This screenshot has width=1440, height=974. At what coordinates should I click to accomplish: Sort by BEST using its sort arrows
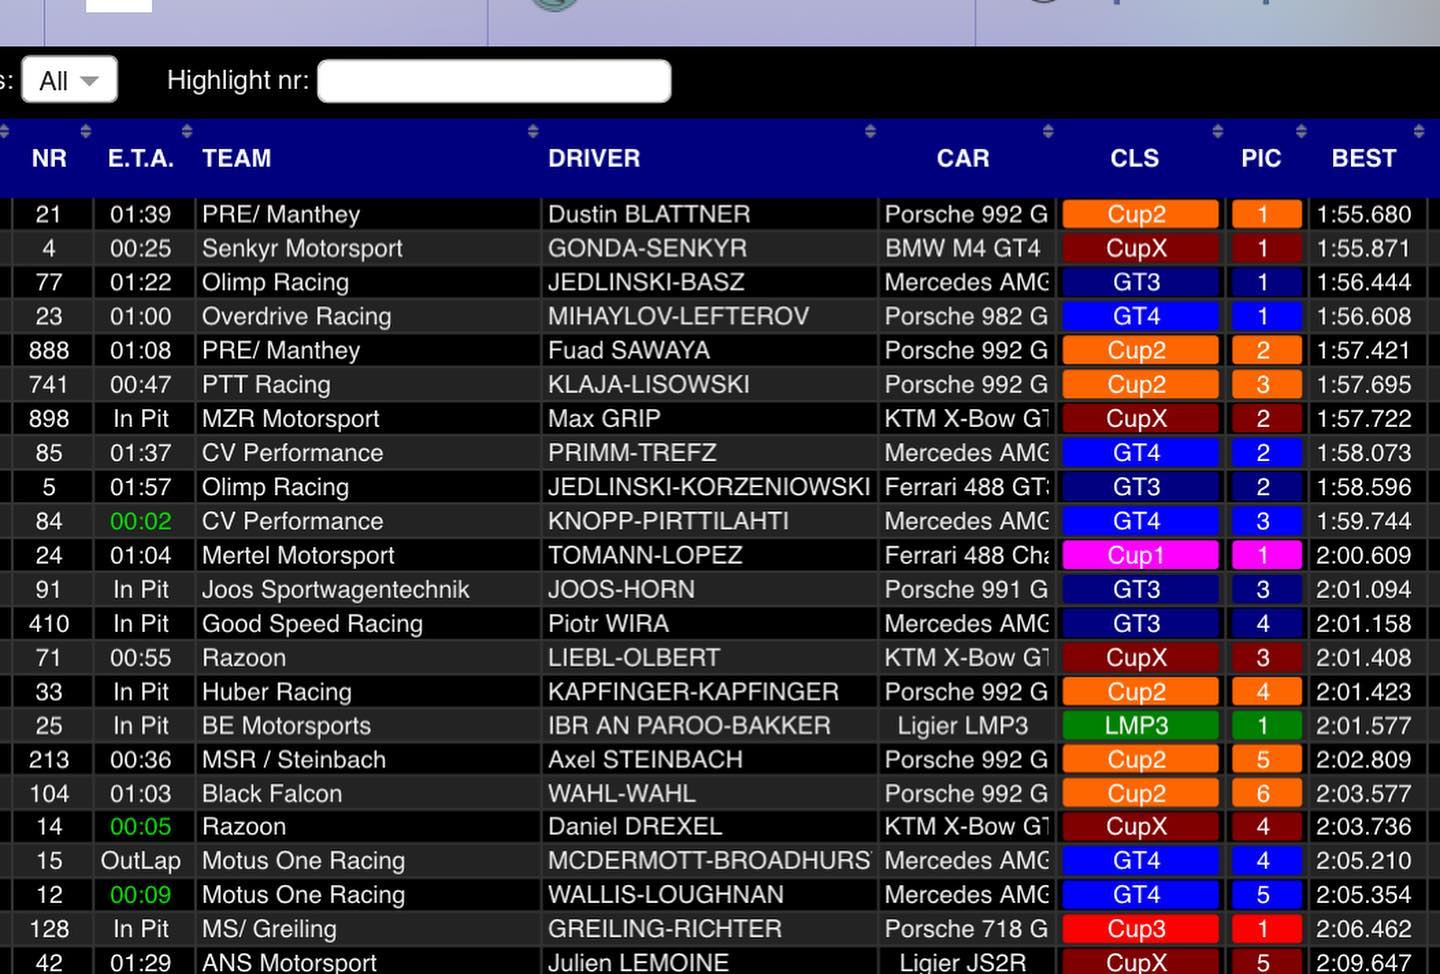click(x=1419, y=131)
